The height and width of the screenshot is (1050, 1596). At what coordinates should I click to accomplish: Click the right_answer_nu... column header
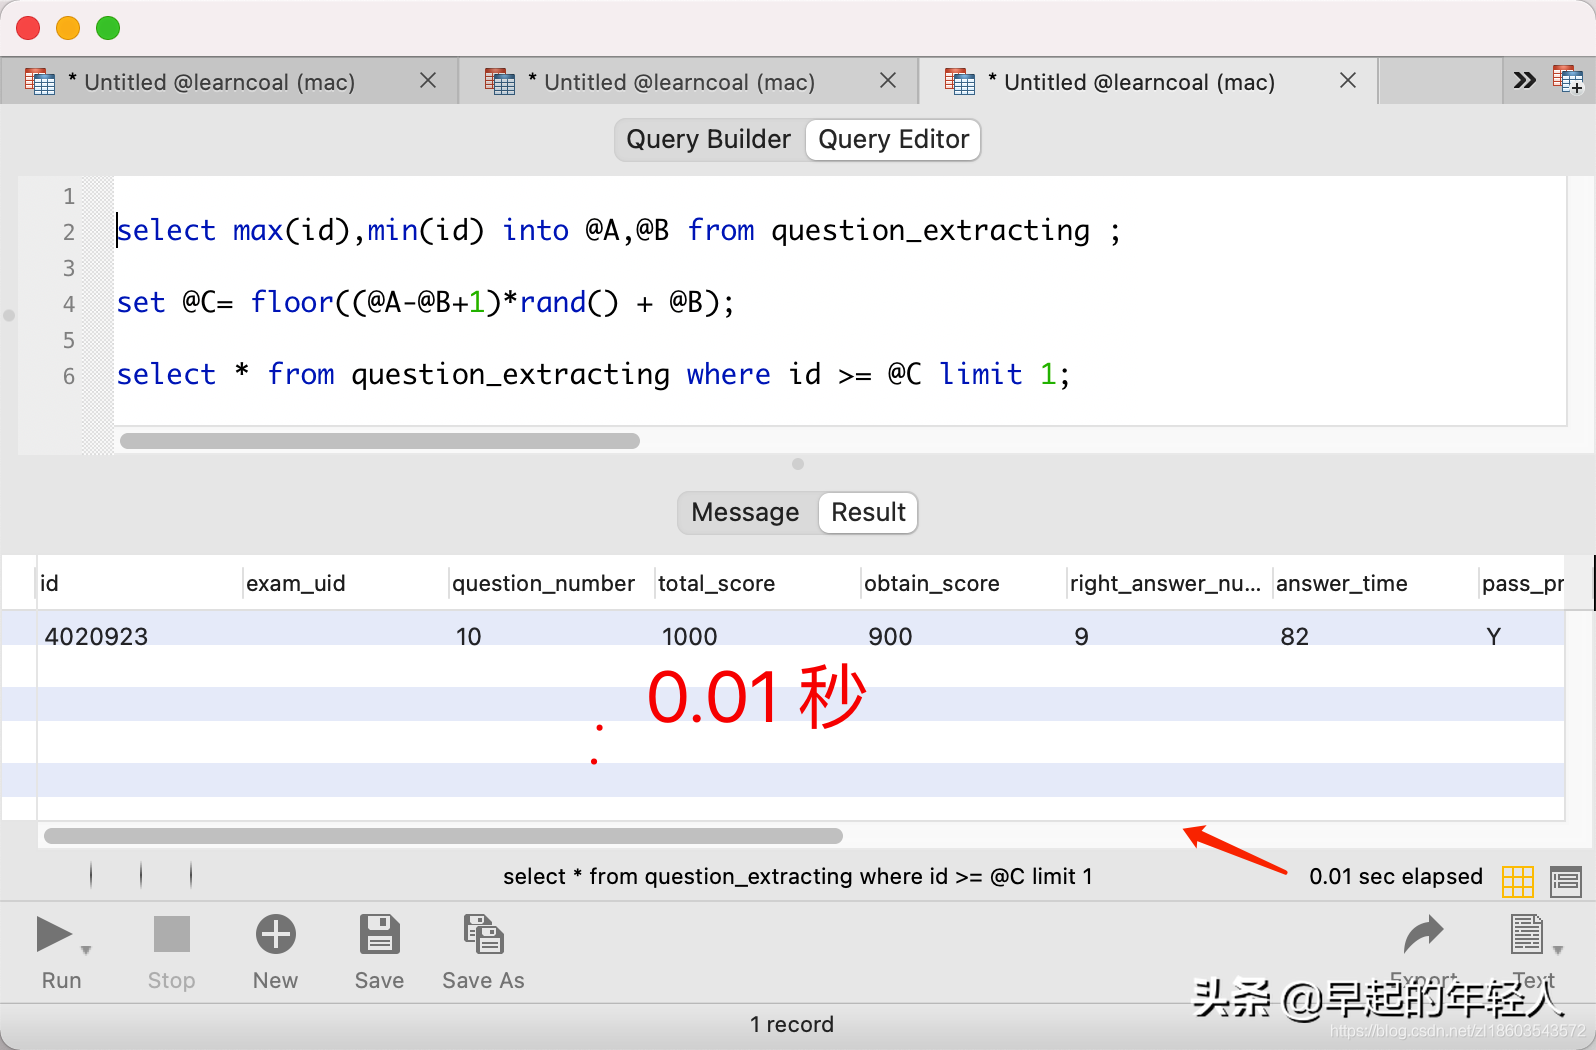coord(1170,583)
